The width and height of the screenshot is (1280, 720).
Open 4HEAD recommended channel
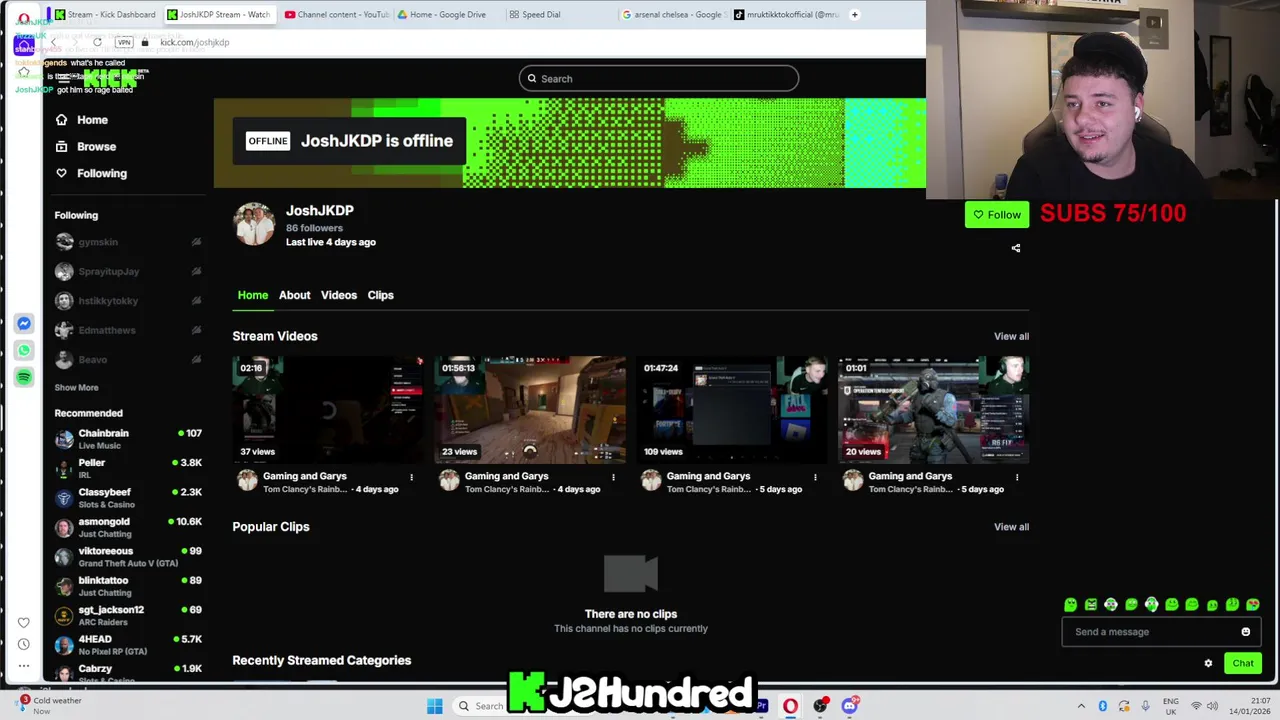pos(128,644)
